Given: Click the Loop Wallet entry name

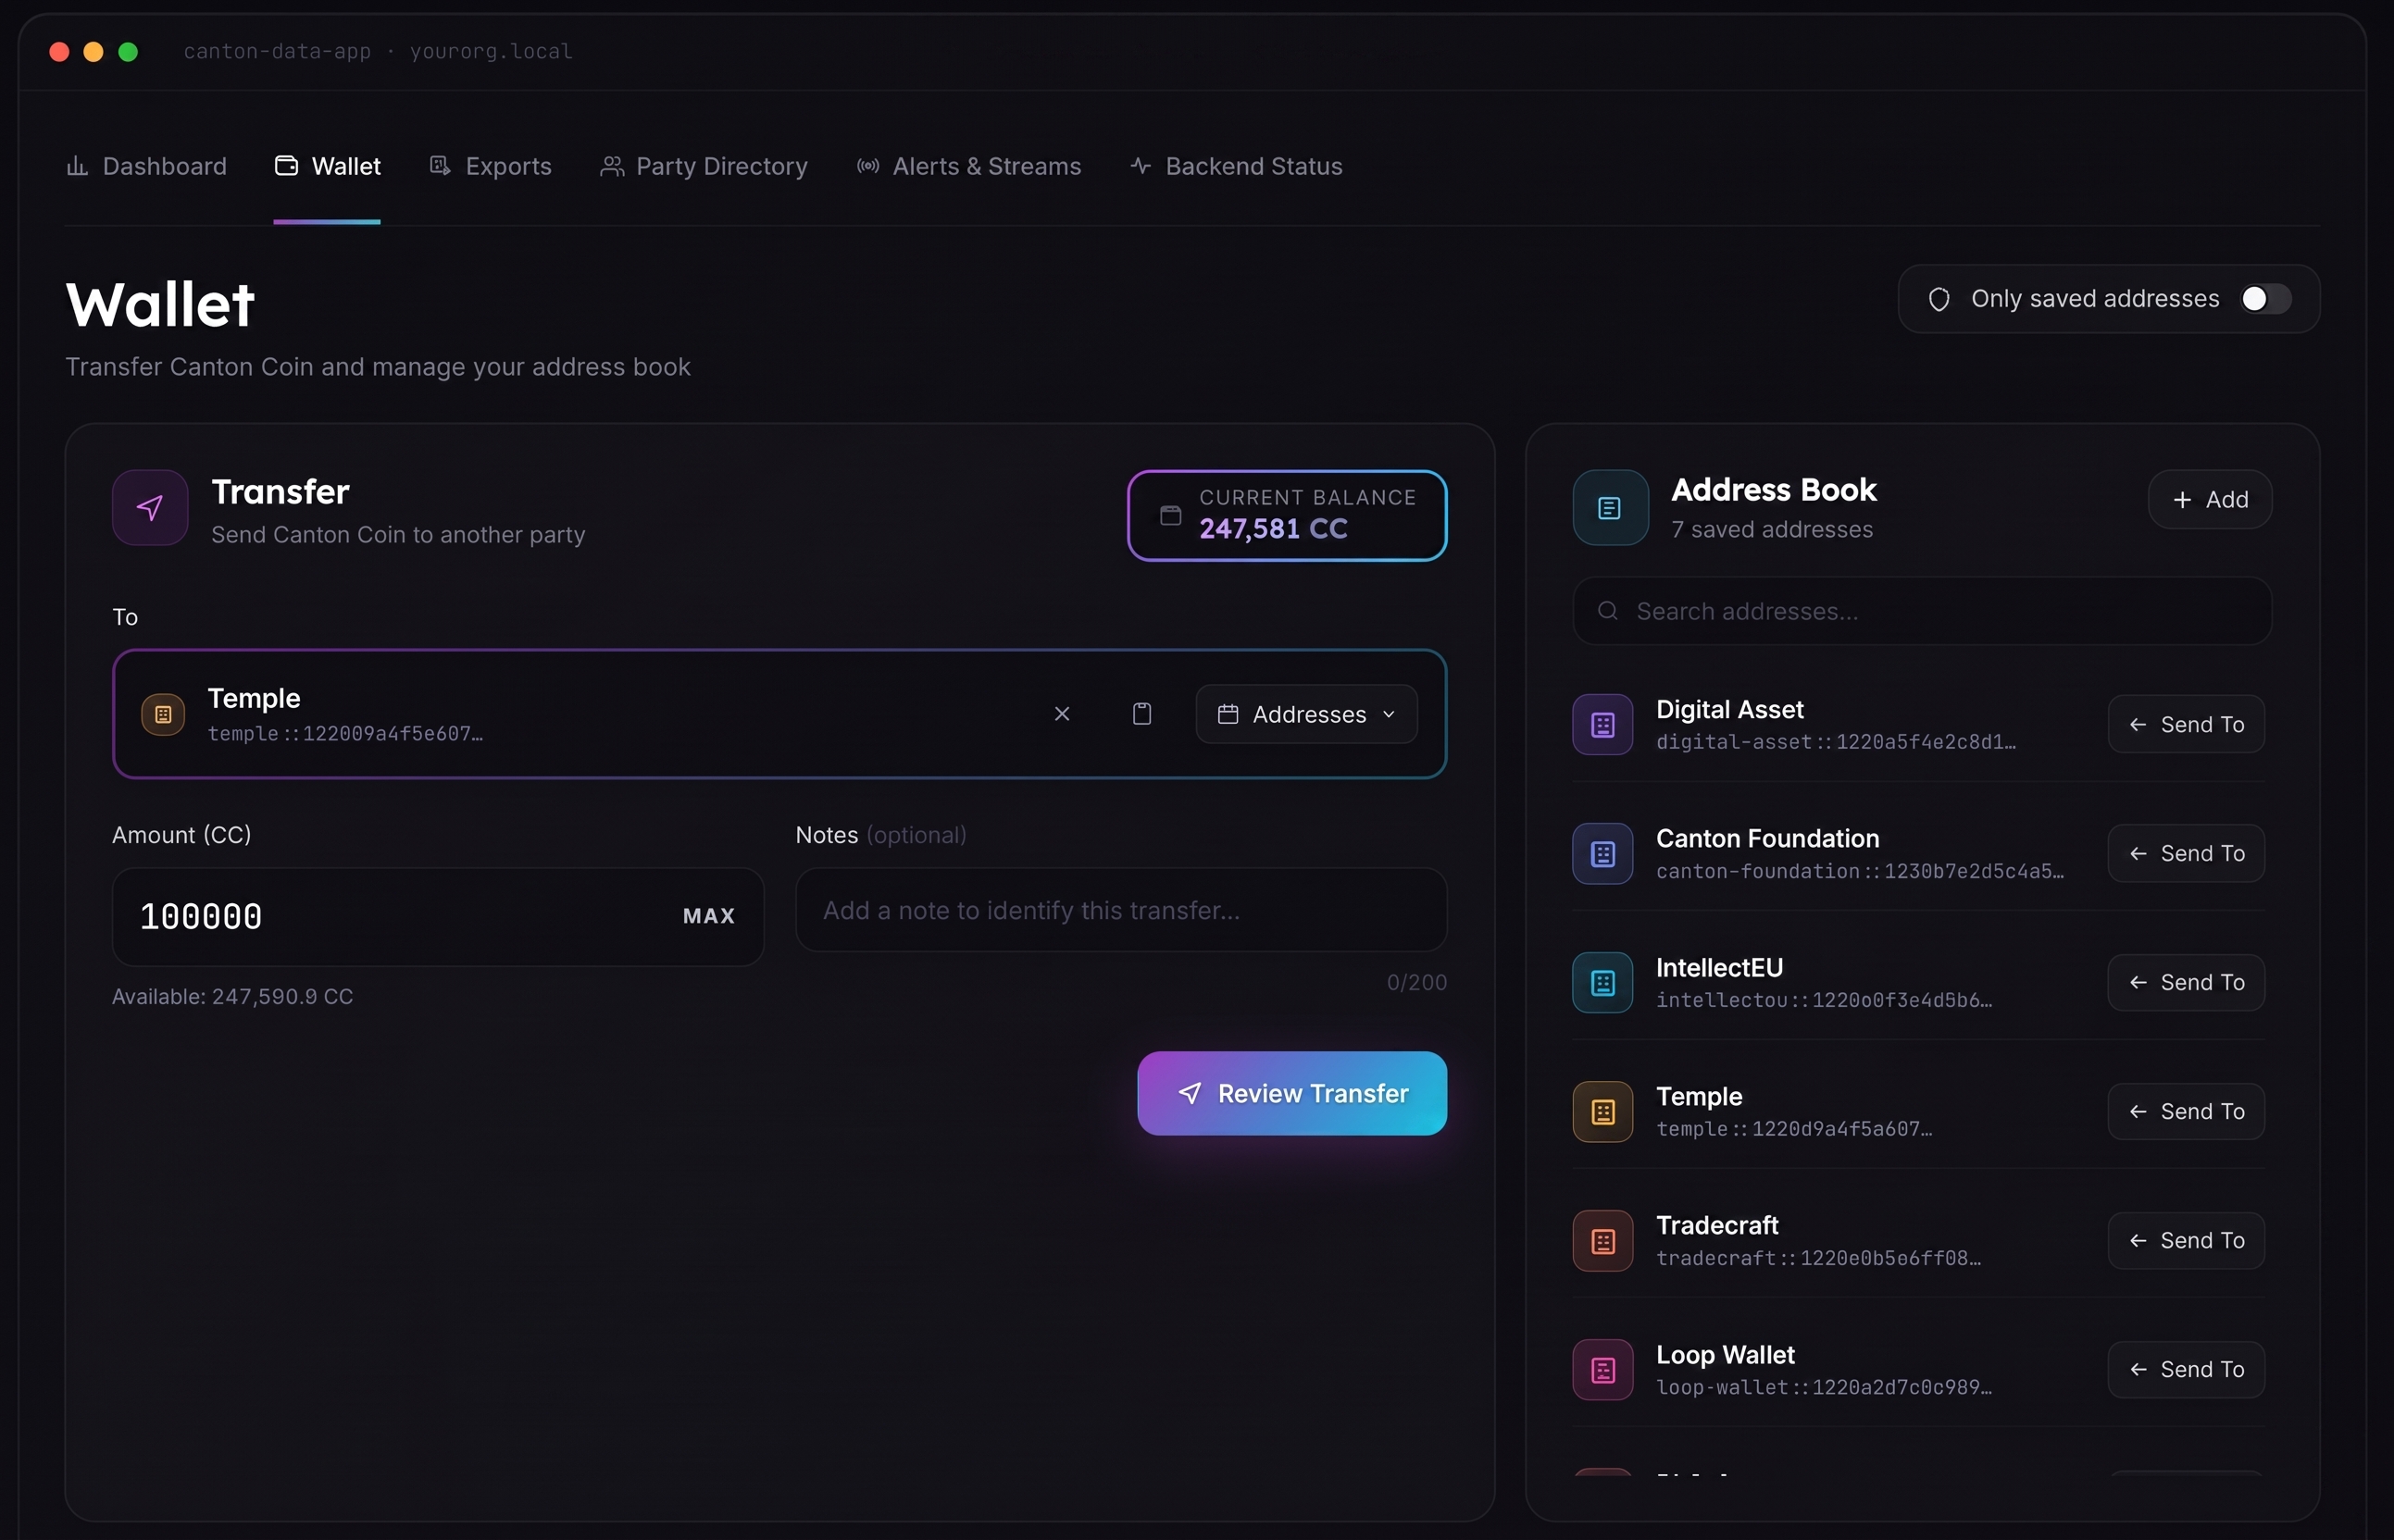Looking at the screenshot, I should 1725,1354.
